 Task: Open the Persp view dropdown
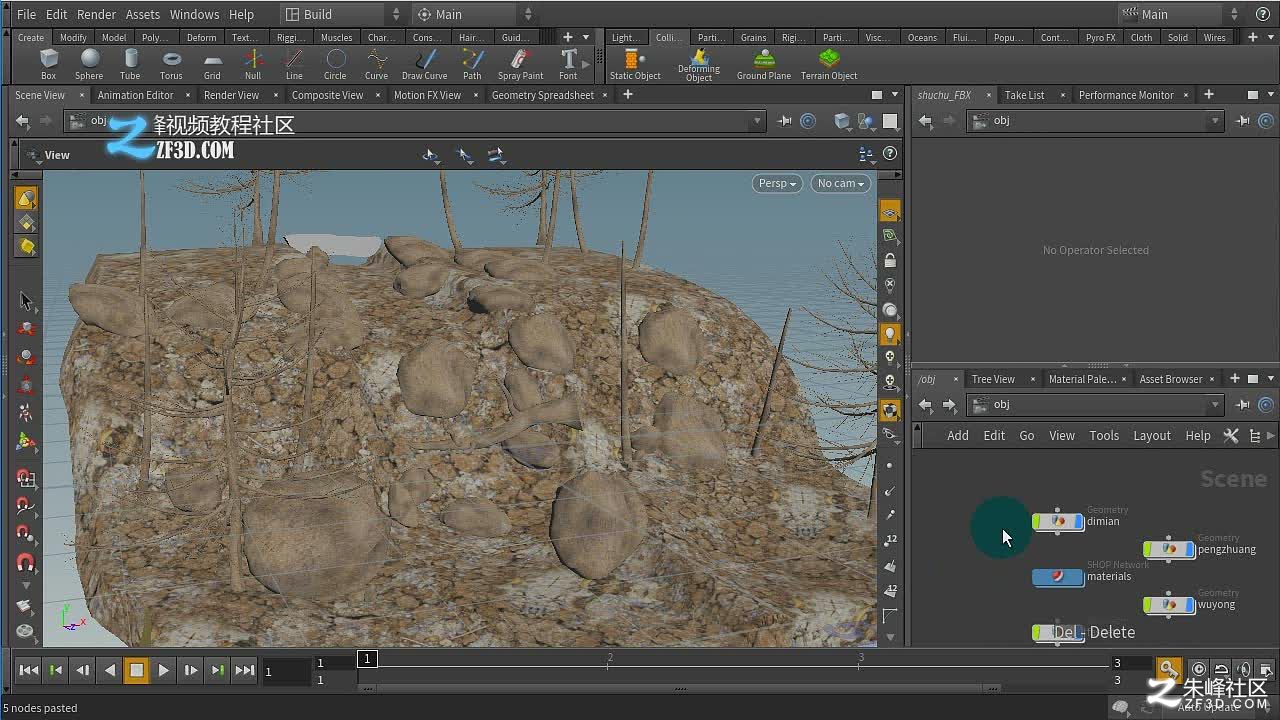(777, 183)
